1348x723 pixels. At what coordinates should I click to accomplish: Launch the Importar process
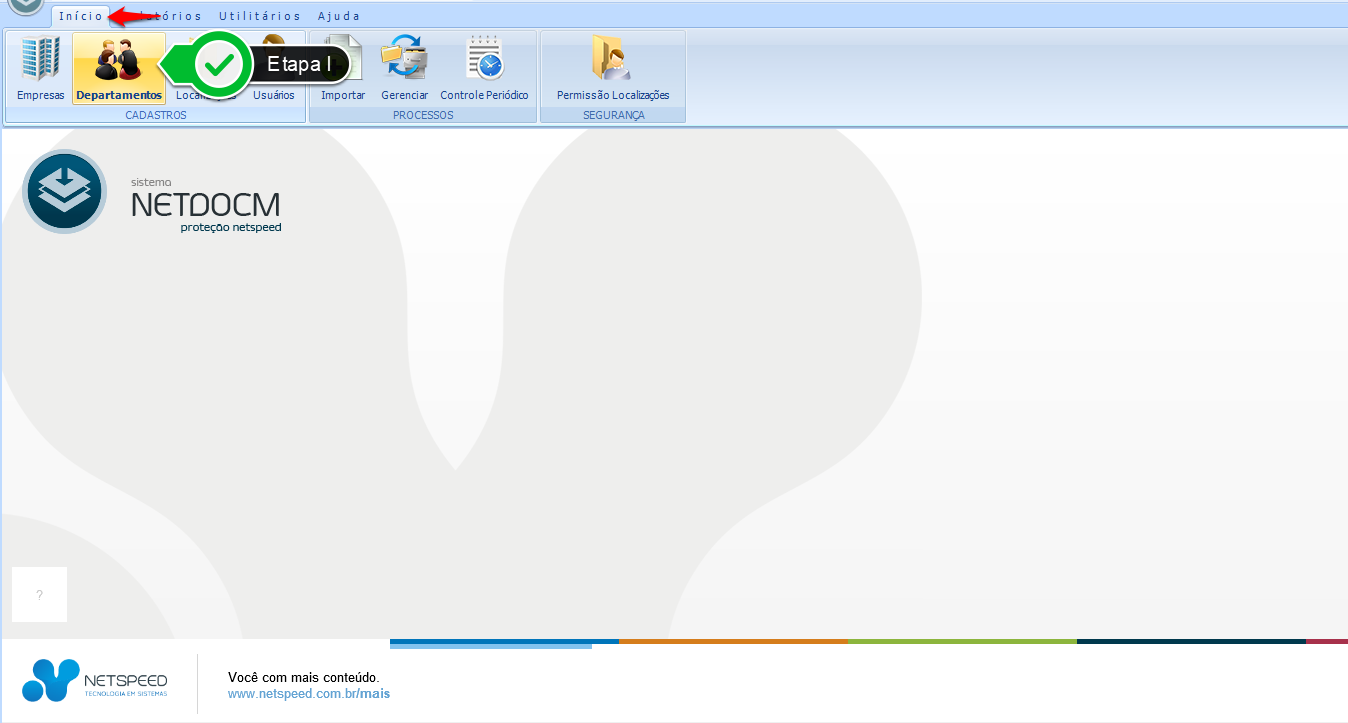(343, 69)
